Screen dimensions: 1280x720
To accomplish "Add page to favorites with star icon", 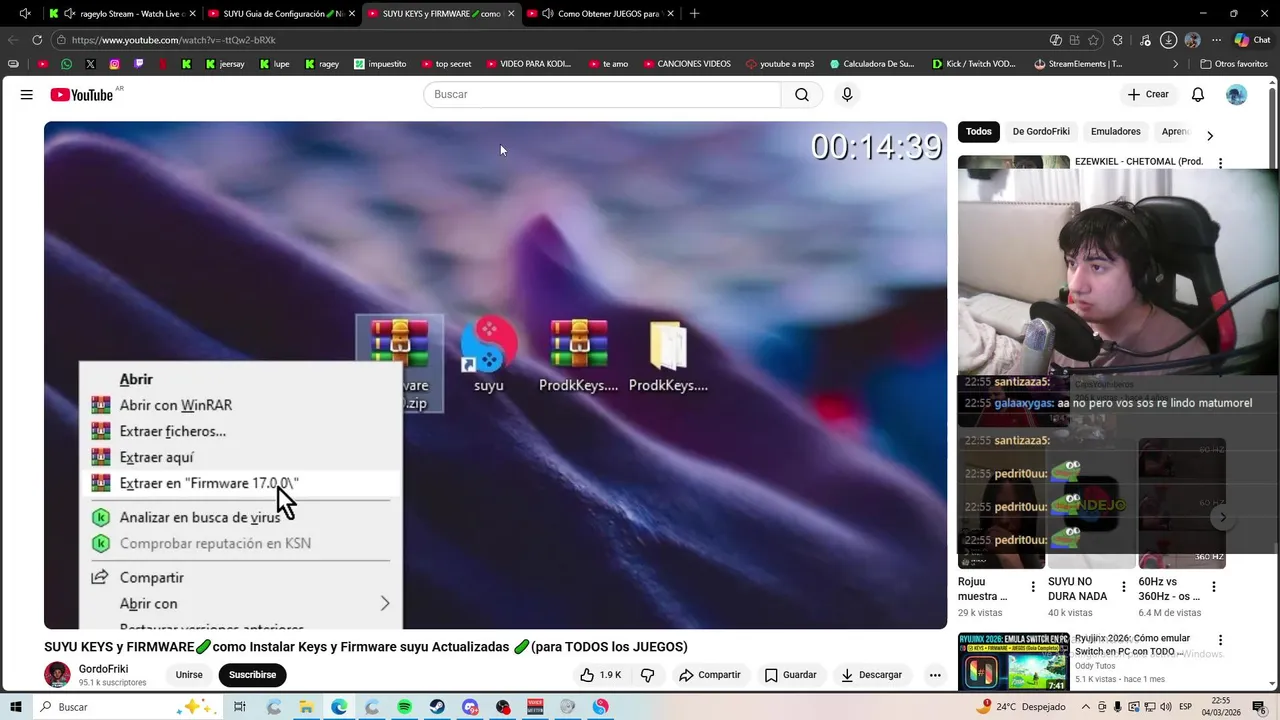I will (x=1093, y=40).
